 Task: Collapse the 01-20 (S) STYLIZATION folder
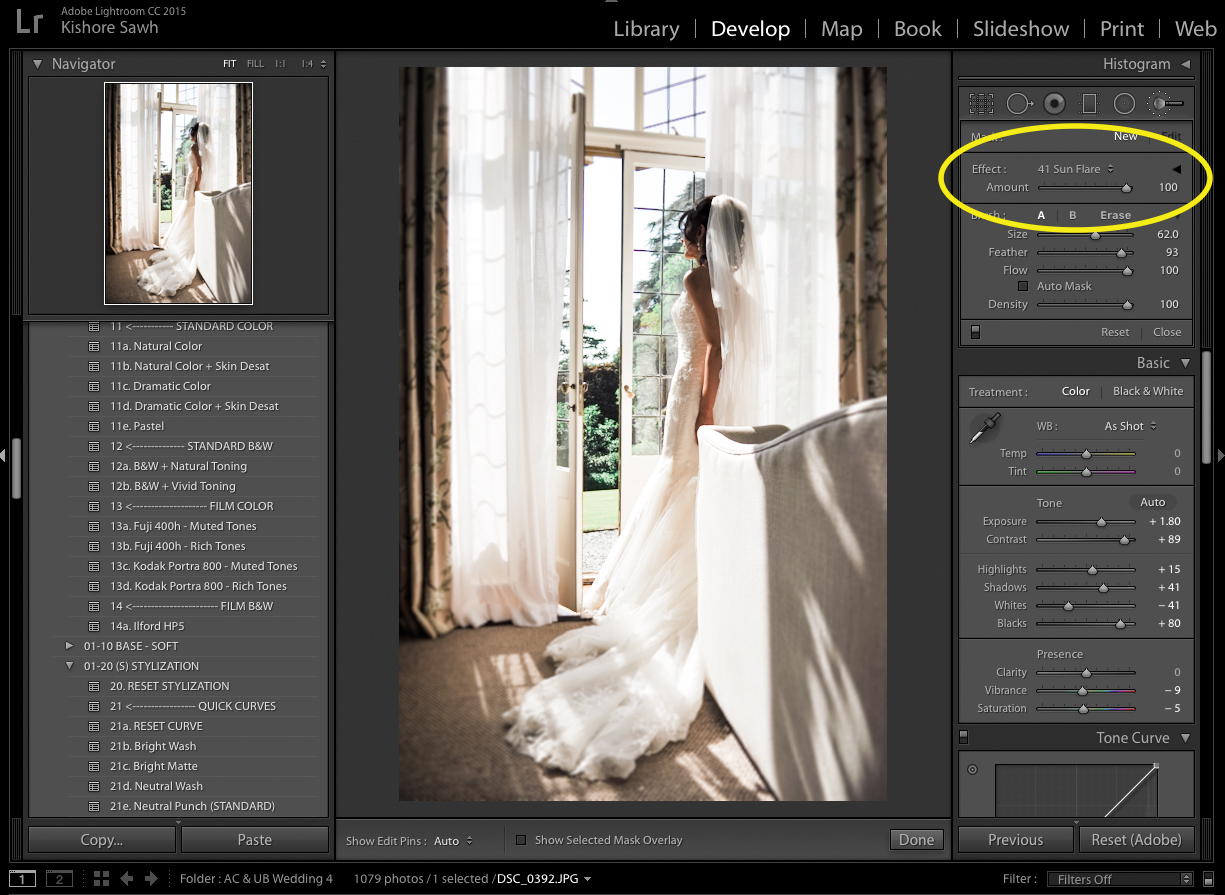pos(69,666)
